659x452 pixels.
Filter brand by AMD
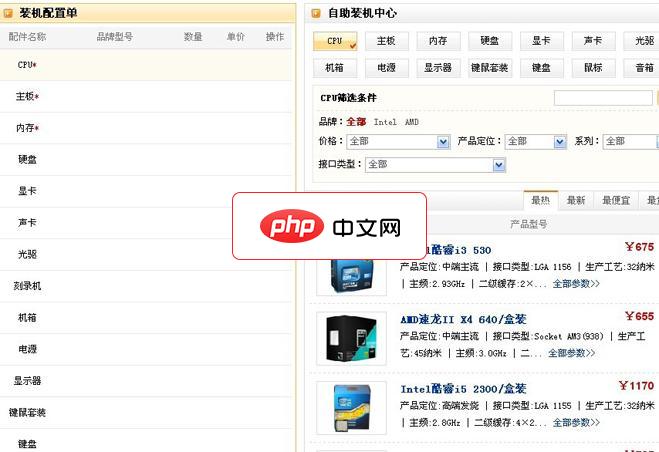tap(411, 122)
